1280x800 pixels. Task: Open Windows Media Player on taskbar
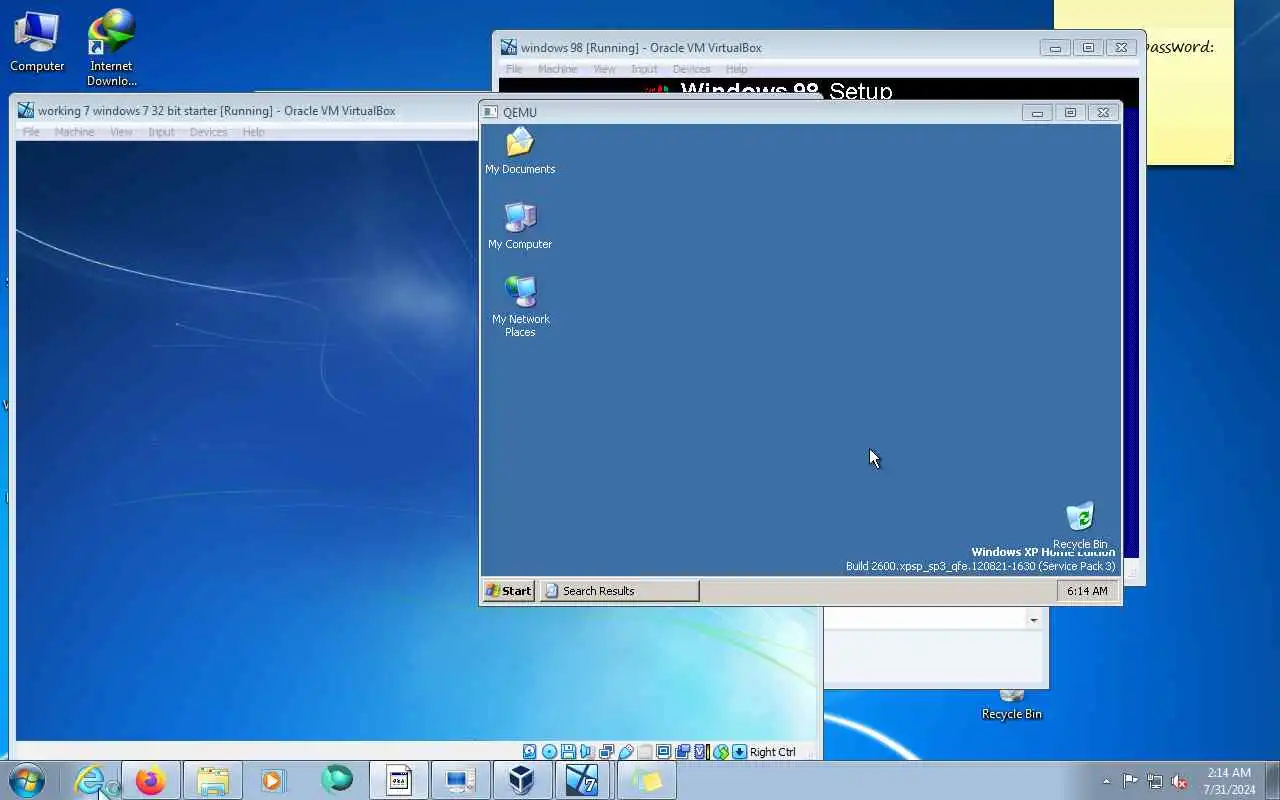274,780
